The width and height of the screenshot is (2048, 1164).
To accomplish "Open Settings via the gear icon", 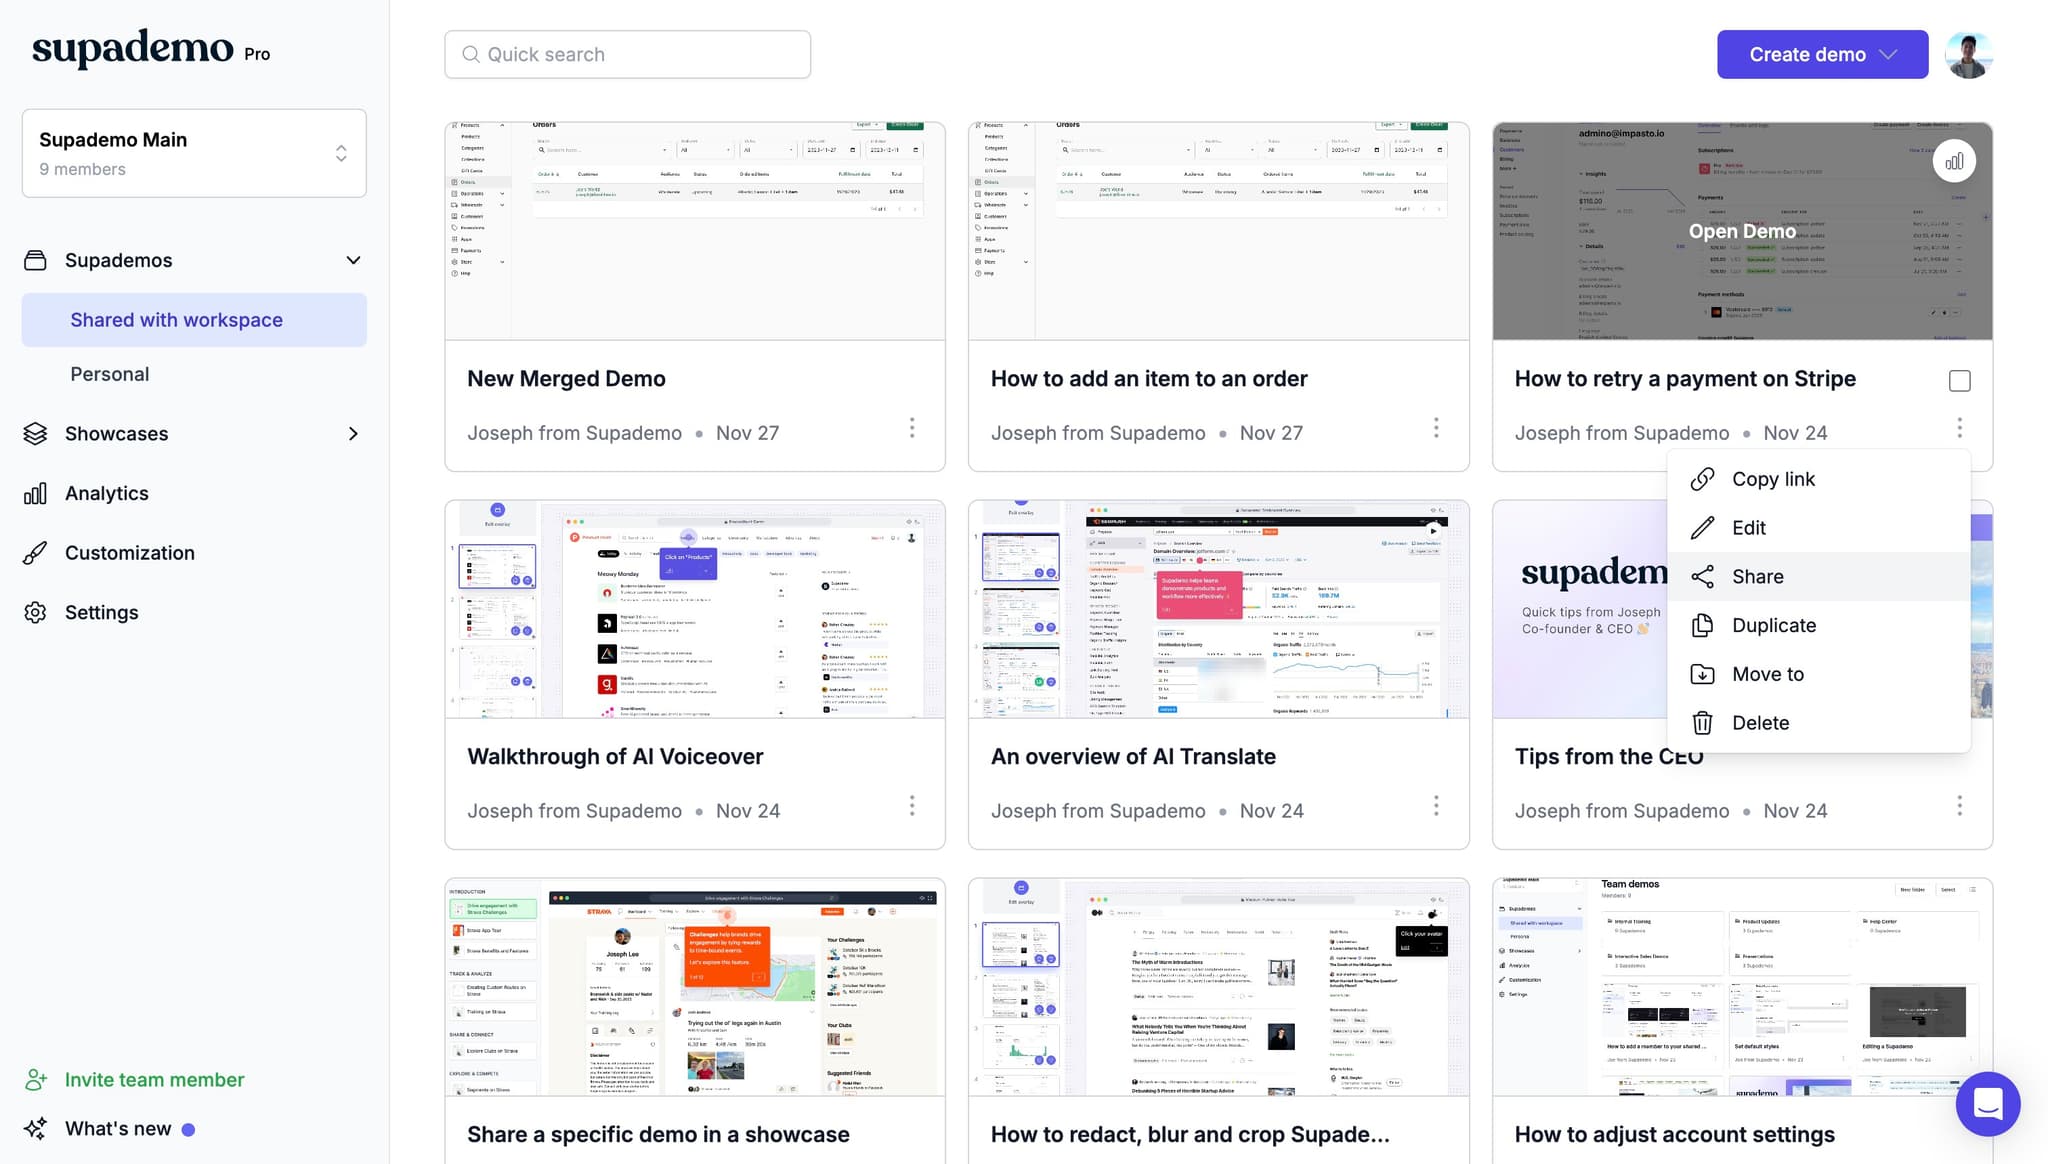I will (35, 613).
